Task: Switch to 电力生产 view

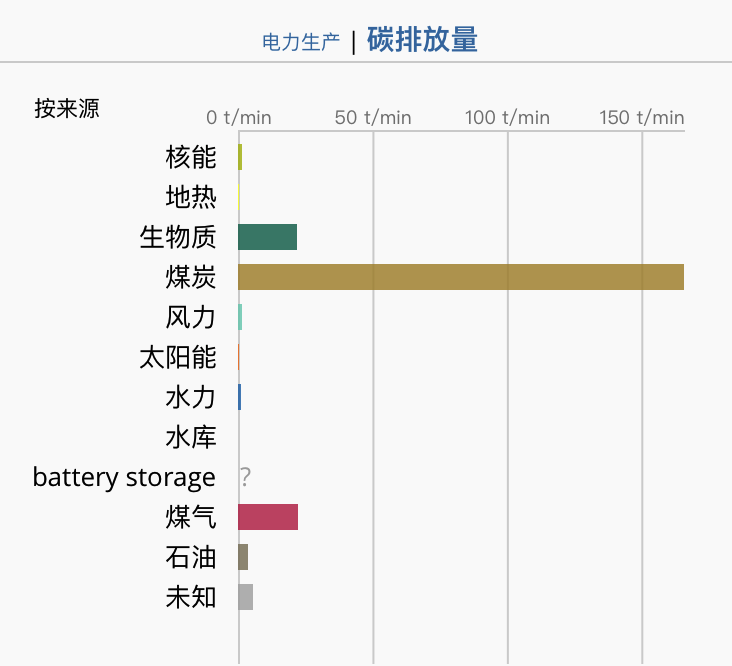Action: [301, 42]
